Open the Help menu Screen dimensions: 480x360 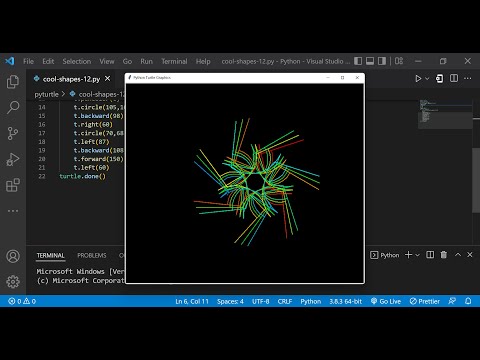[203, 61]
